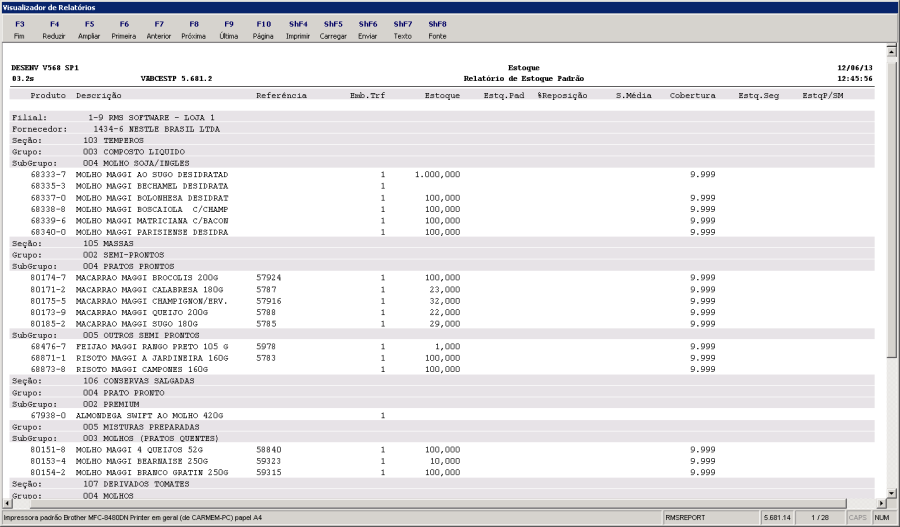Click the F3 Fim toolbar button
Screen dimensions: 900x527
tap(20, 30)
